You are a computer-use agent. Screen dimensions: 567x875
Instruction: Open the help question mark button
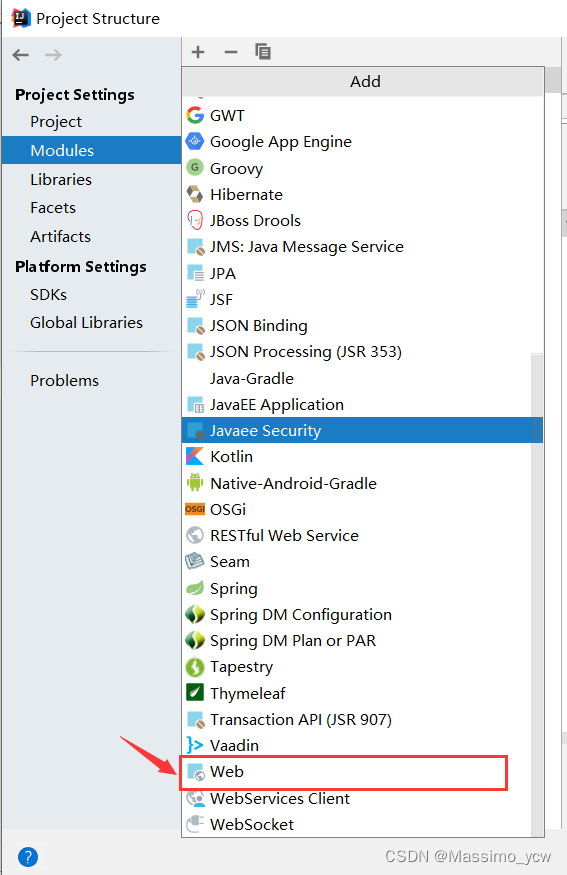[28, 857]
